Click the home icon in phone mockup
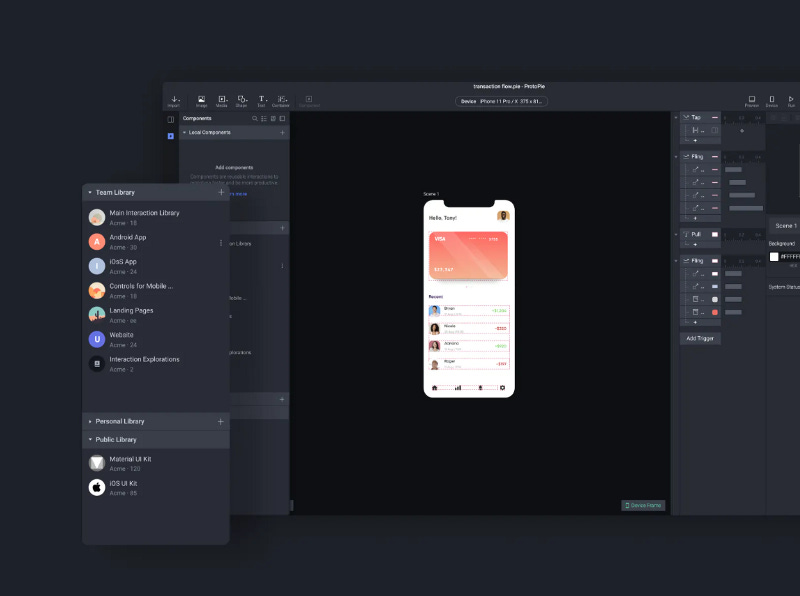 coord(435,388)
